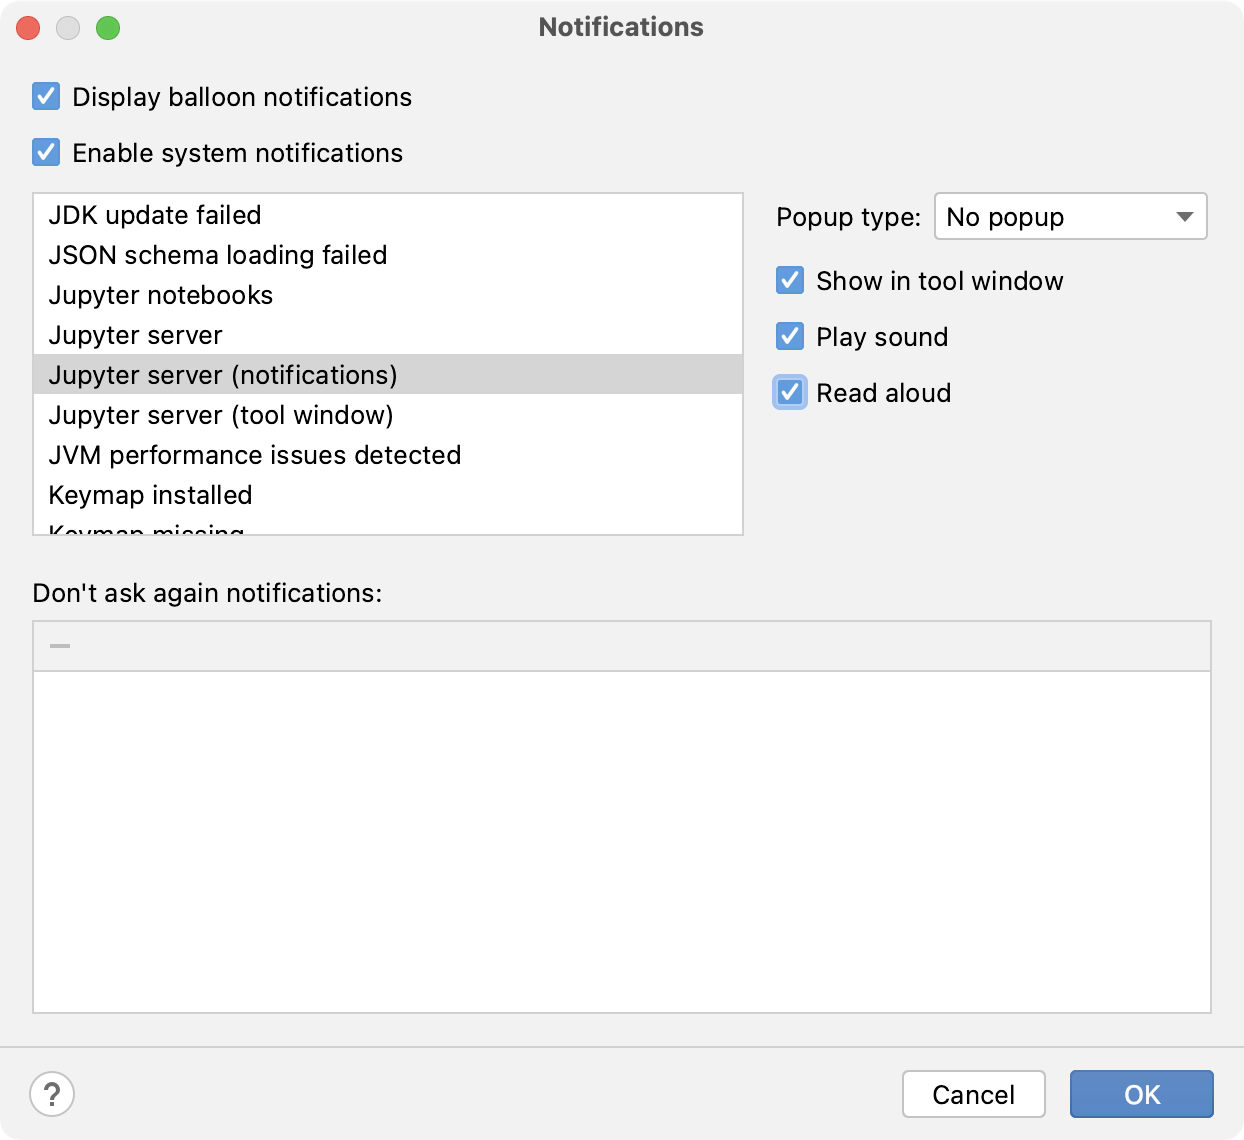Click the green zoom window button
1244x1140 pixels.
[110, 28]
